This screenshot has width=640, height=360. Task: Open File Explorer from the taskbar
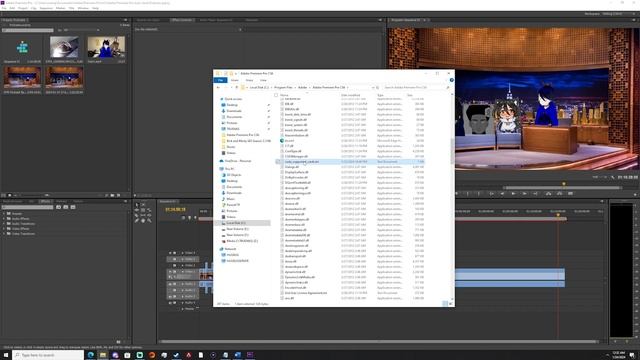(103, 355)
